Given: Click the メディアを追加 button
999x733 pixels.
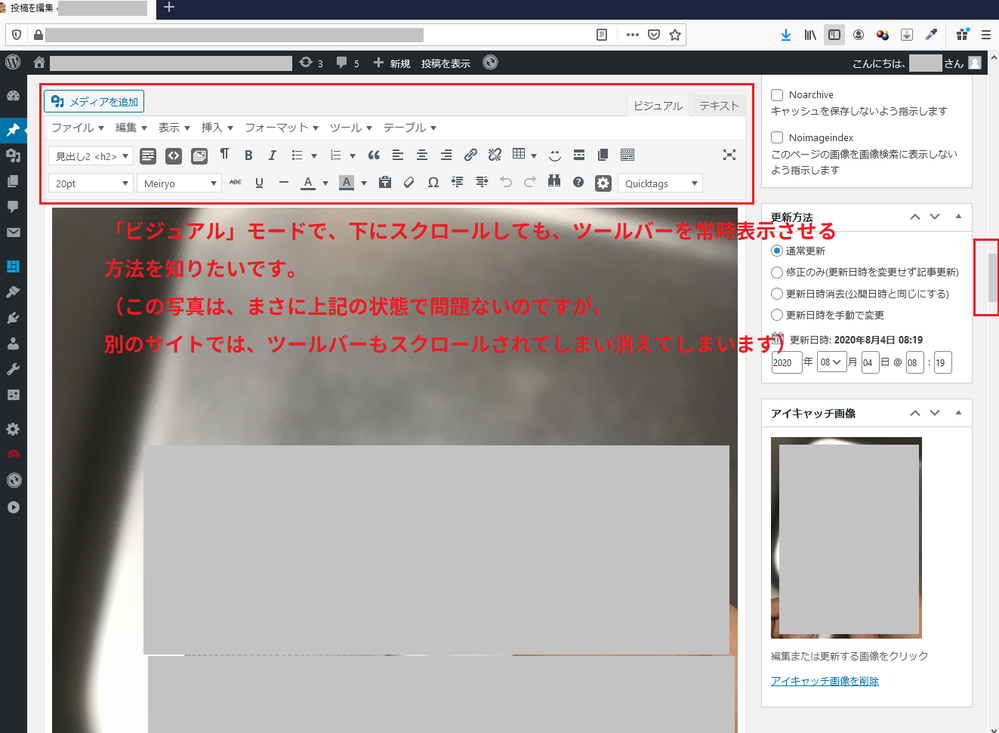Looking at the screenshot, I should pyautogui.click(x=95, y=101).
